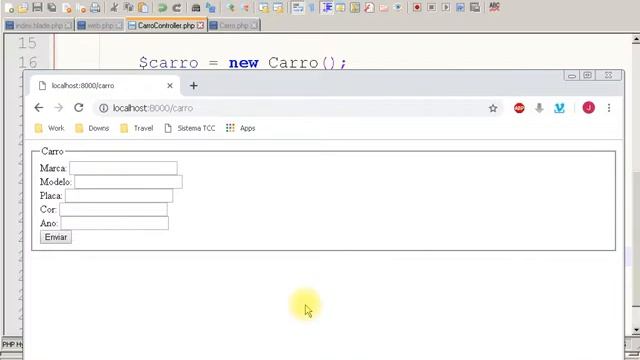Image resolution: width=640 pixels, height=360 pixels.
Task: Reload the page with the refresh icon
Action: point(79,108)
